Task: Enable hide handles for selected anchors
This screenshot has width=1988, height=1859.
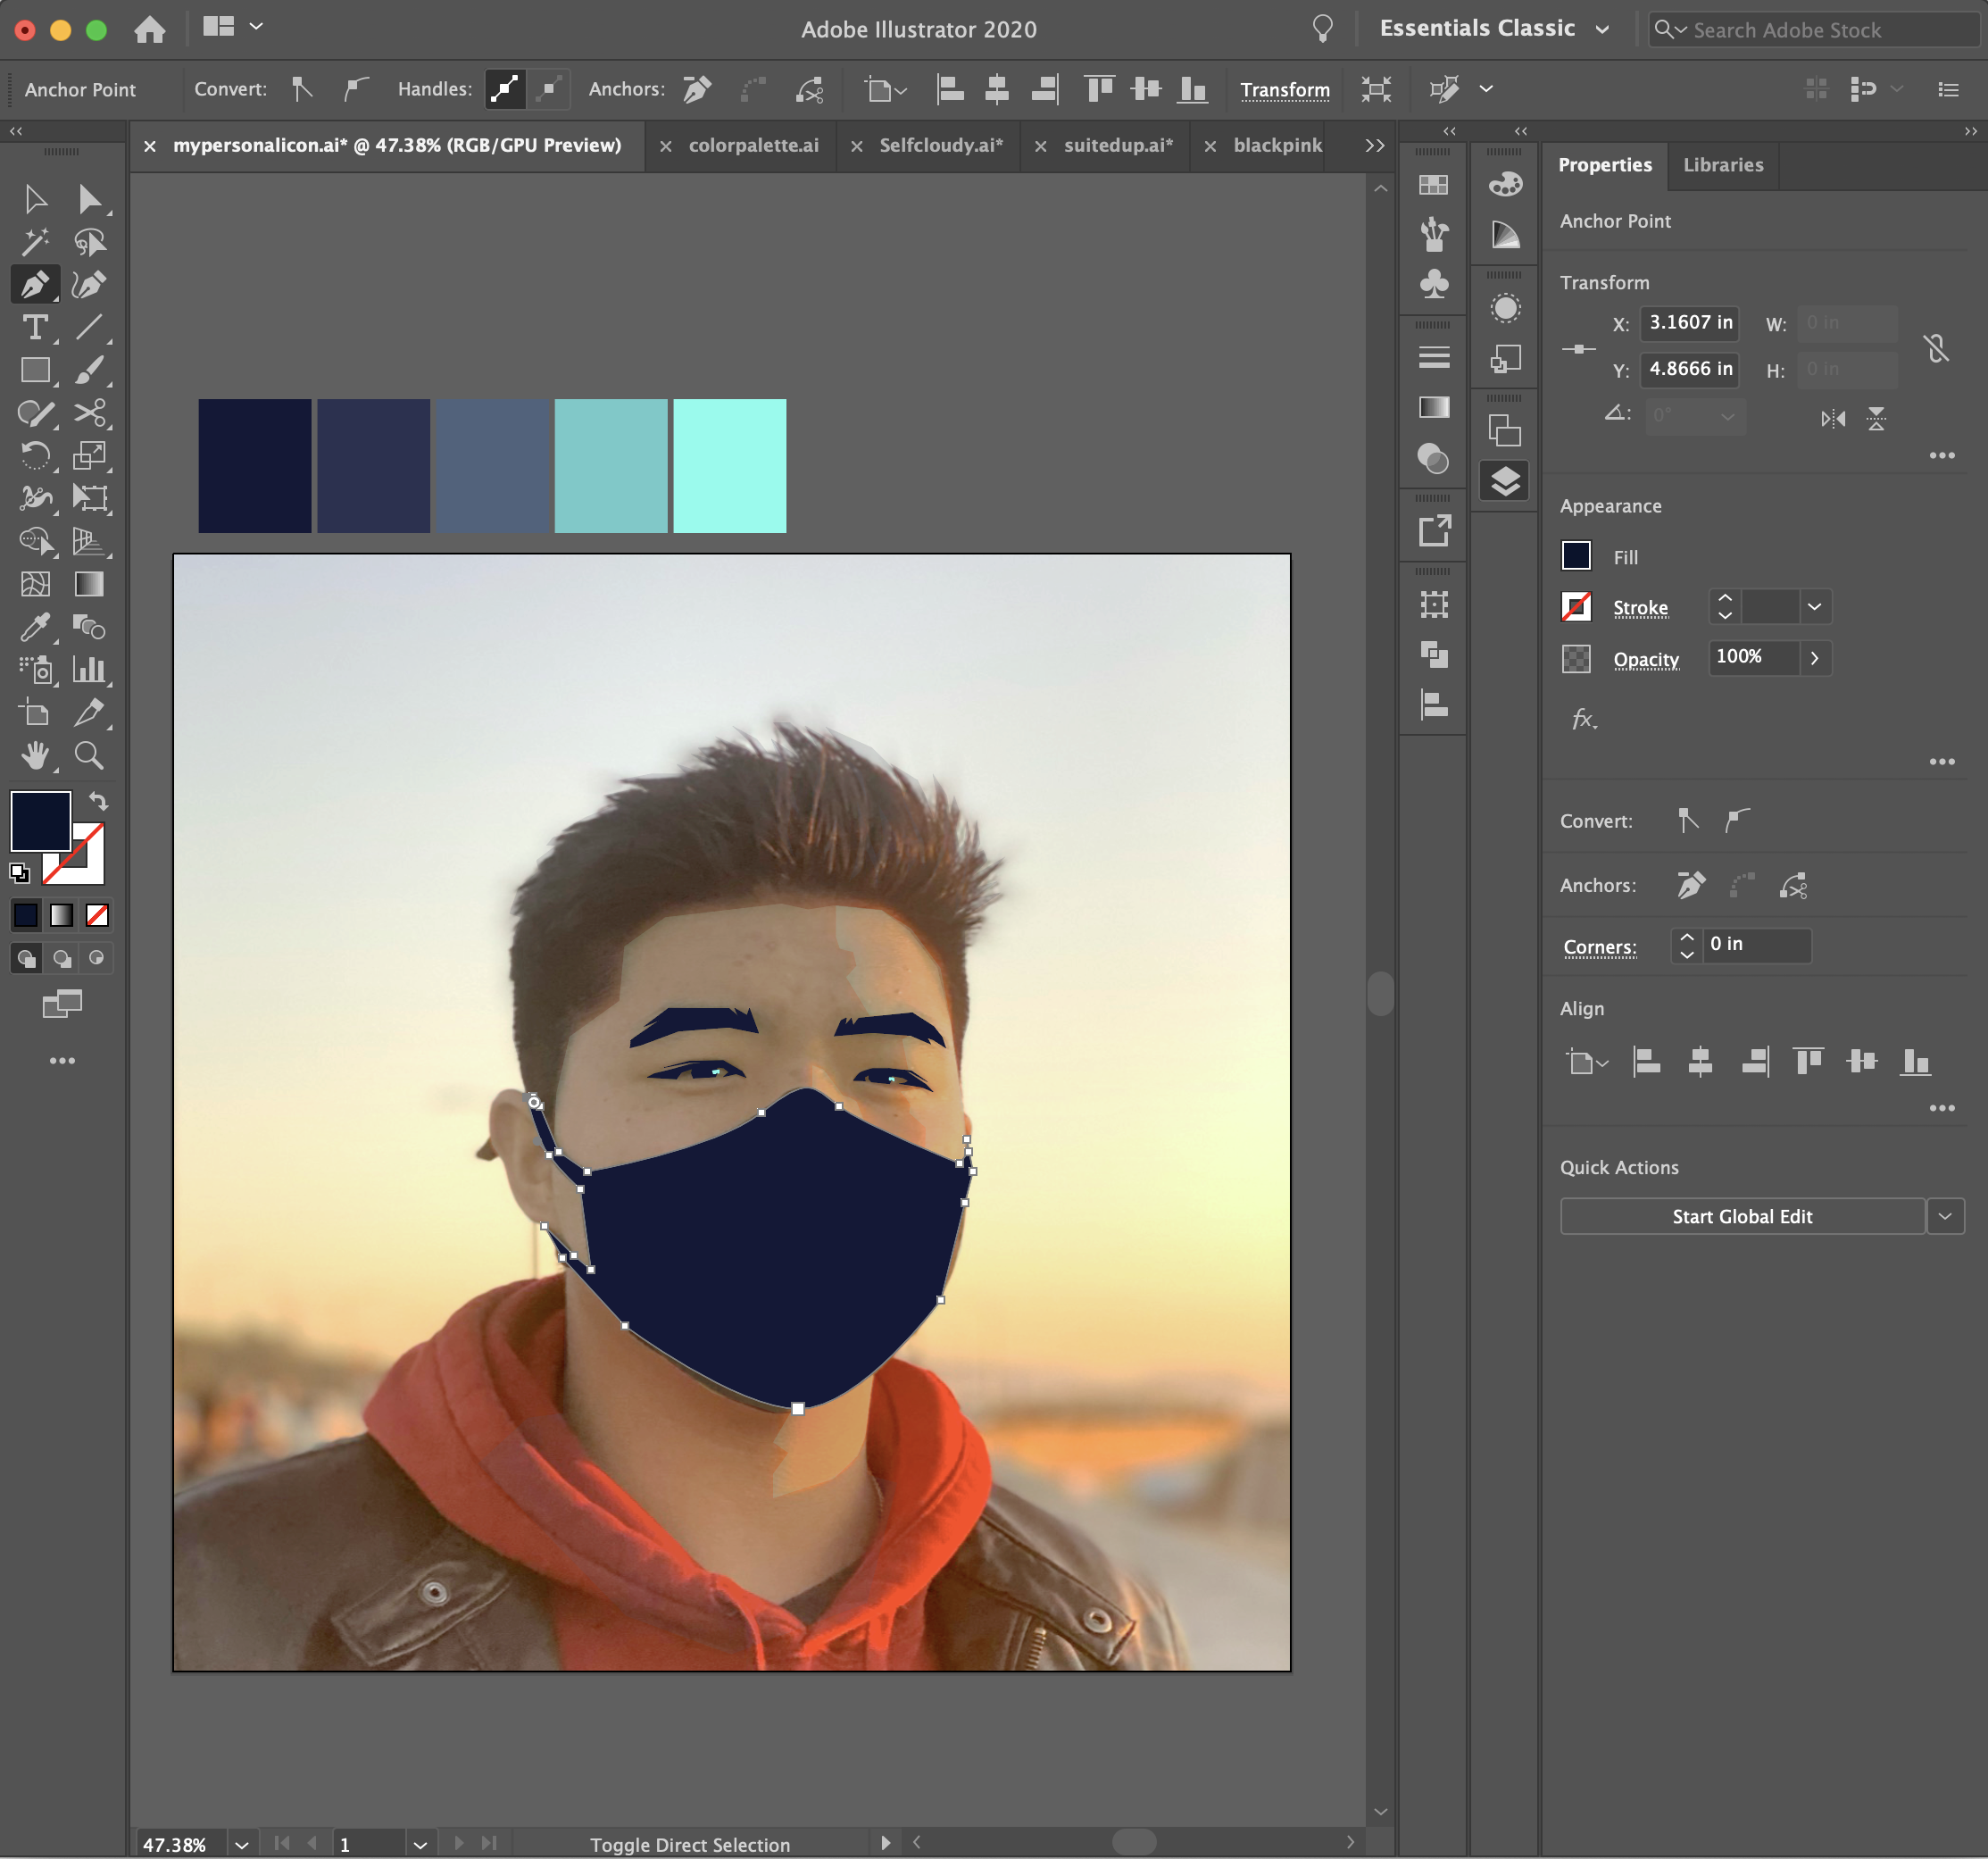Action: click(x=549, y=89)
